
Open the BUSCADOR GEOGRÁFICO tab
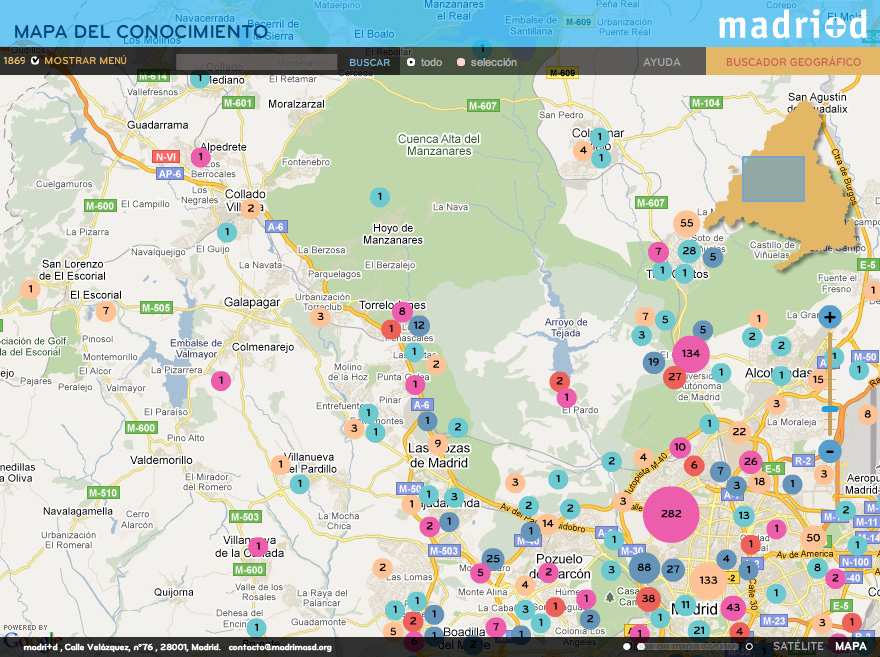[793, 62]
